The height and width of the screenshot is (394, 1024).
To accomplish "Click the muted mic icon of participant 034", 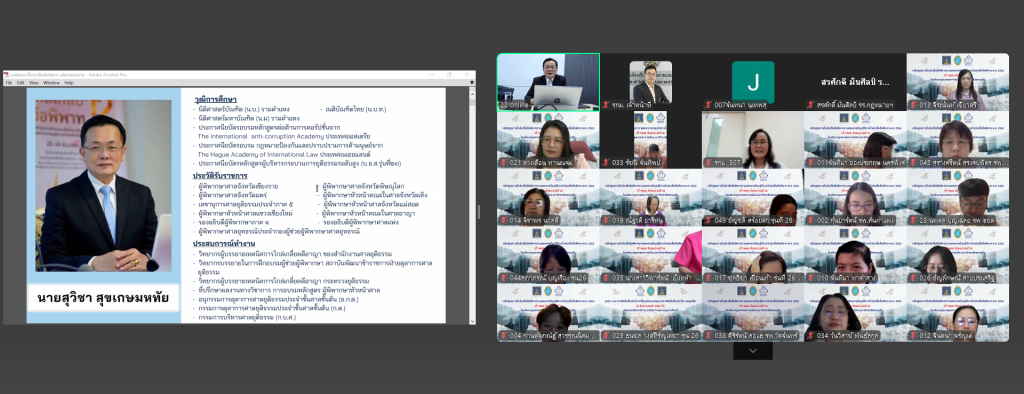I will [x=811, y=336].
